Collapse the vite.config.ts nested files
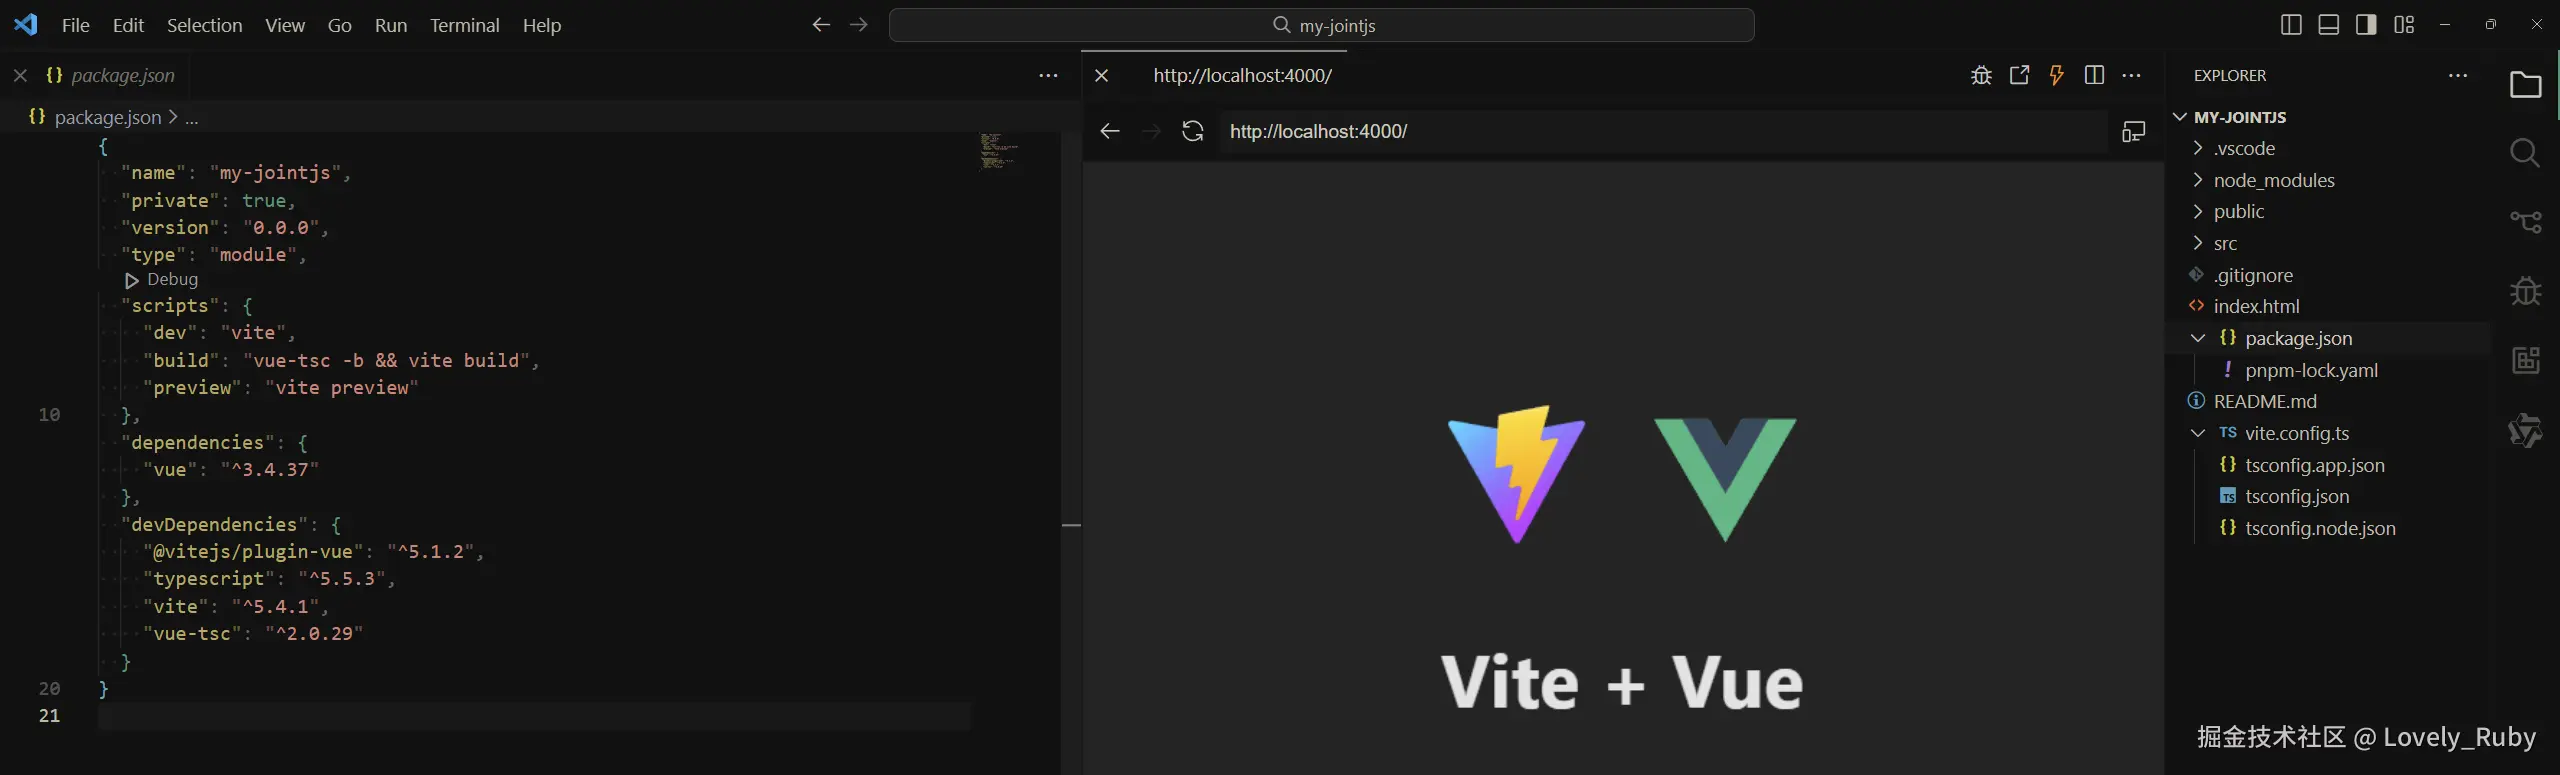The width and height of the screenshot is (2560, 775). click(x=2198, y=433)
